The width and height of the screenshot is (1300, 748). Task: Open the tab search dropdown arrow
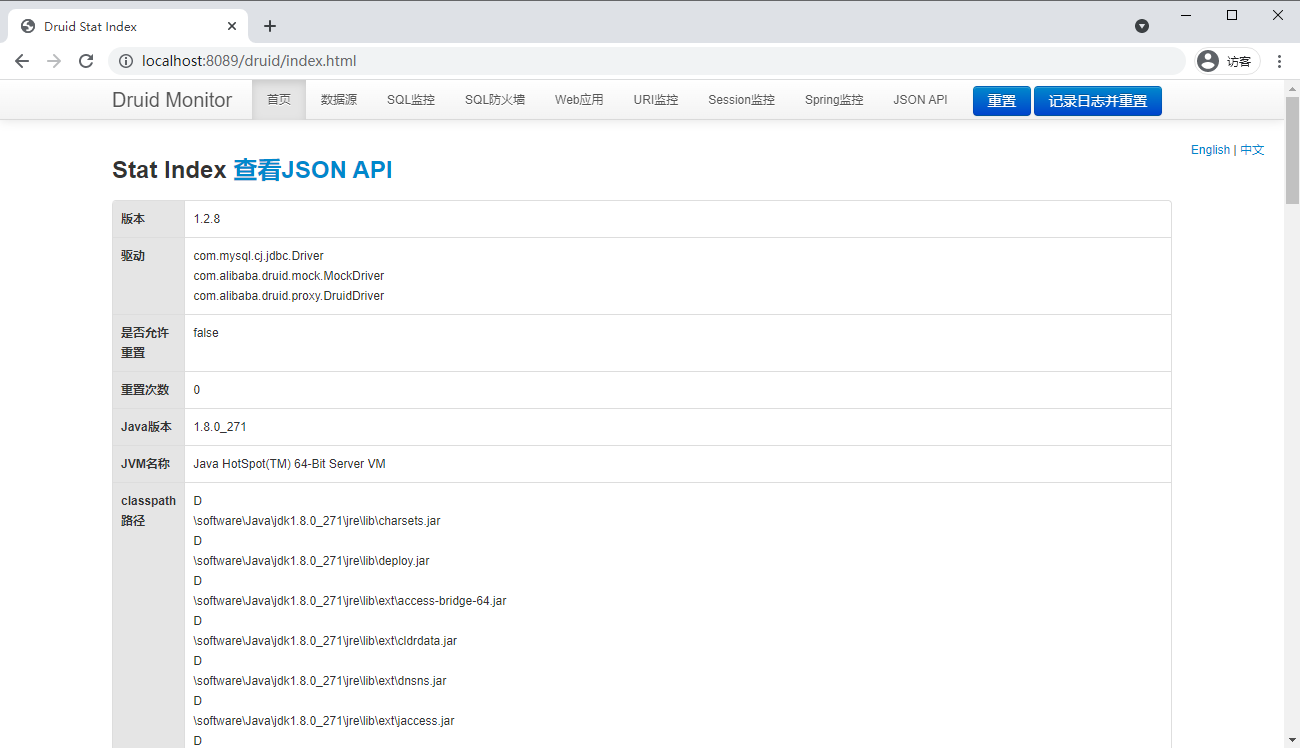[x=1142, y=26]
